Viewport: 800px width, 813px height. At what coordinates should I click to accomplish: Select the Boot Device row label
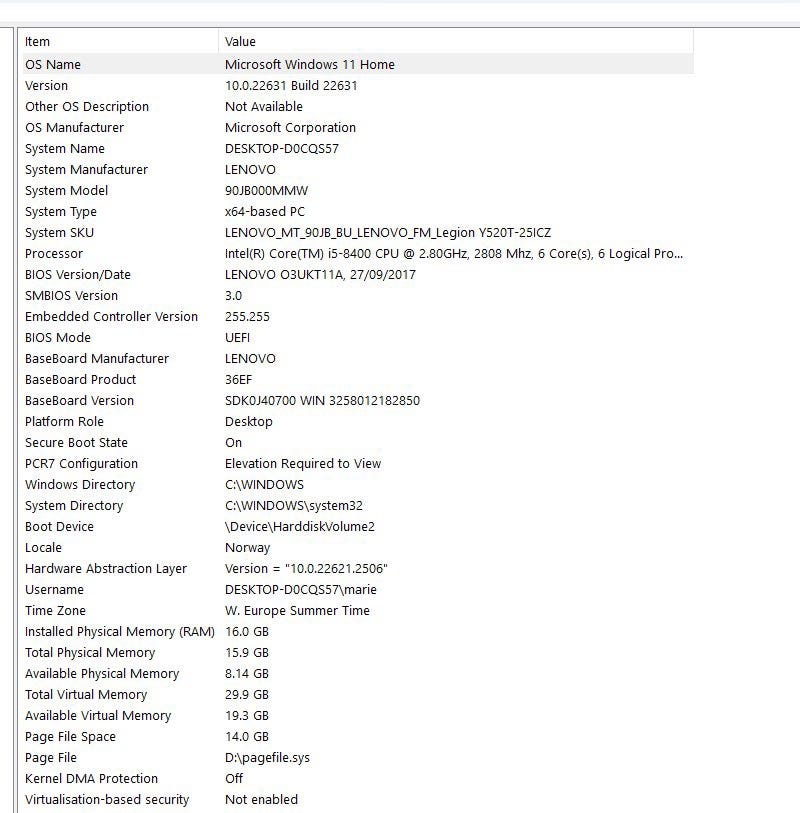tap(59, 526)
